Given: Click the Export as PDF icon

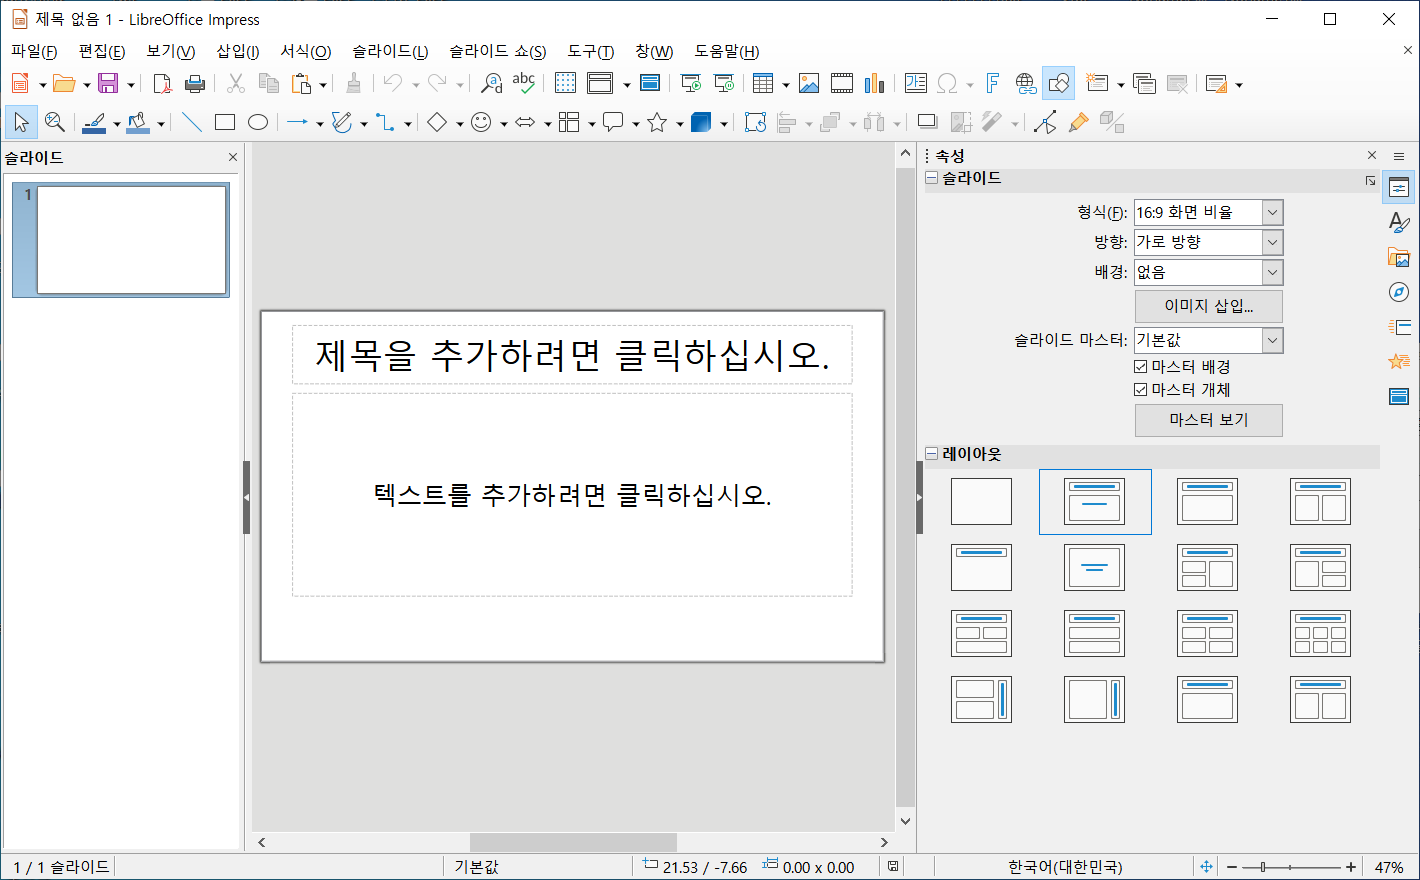Looking at the screenshot, I should (162, 84).
